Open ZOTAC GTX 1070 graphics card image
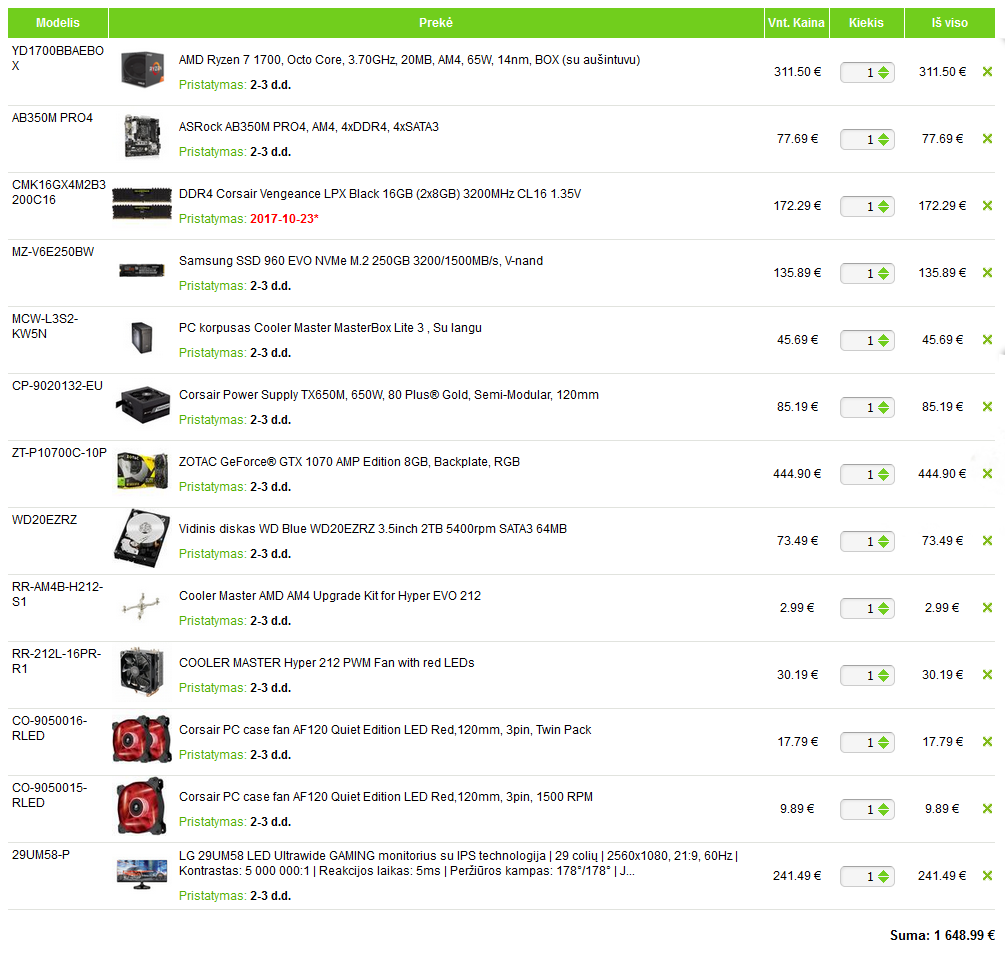 142,471
